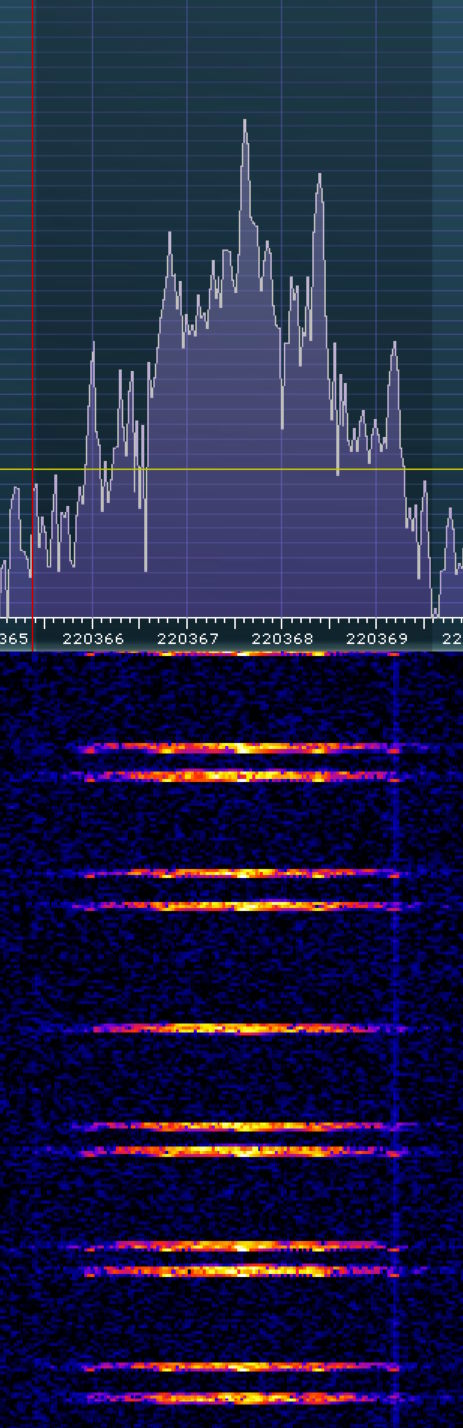Viewport: 463px width, 1428px height.
Task: Click the partial 365 label at axis left
Action: [14, 638]
